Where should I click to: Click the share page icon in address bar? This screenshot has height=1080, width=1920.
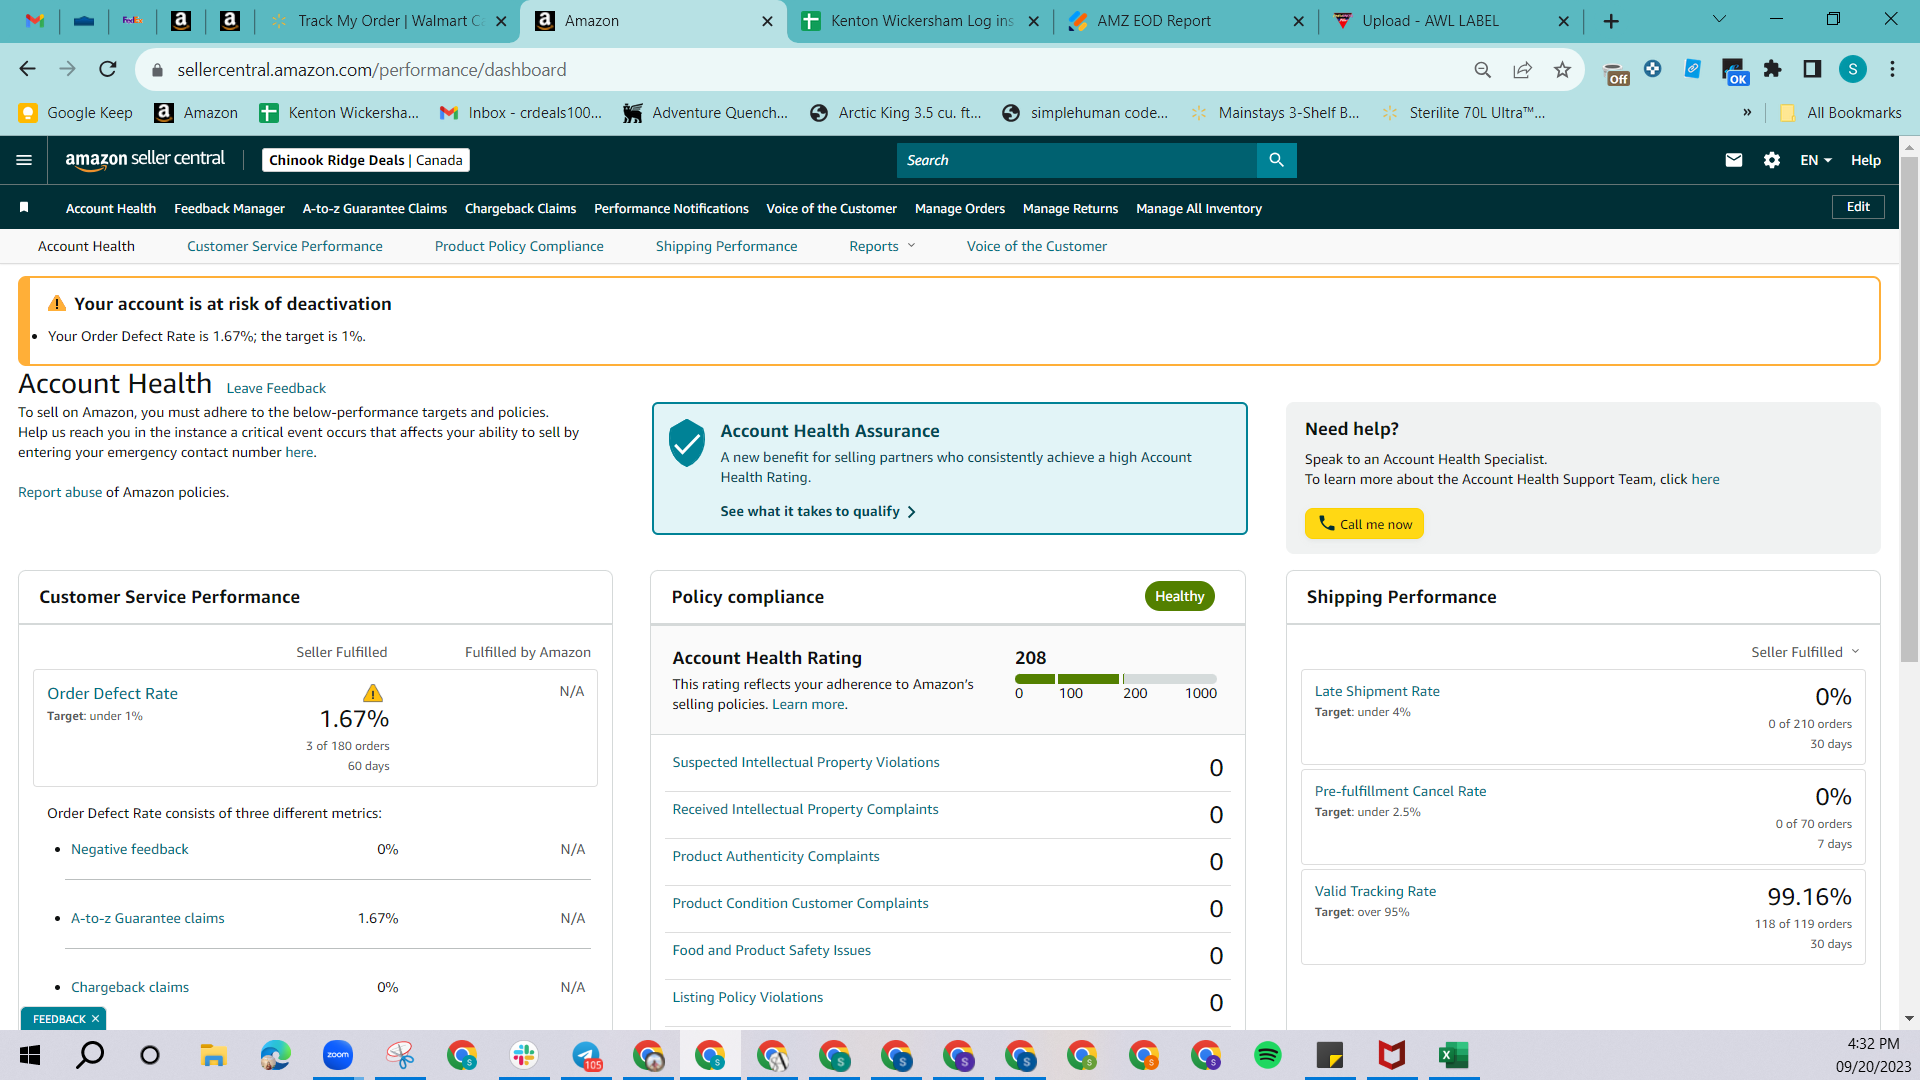coord(1522,69)
